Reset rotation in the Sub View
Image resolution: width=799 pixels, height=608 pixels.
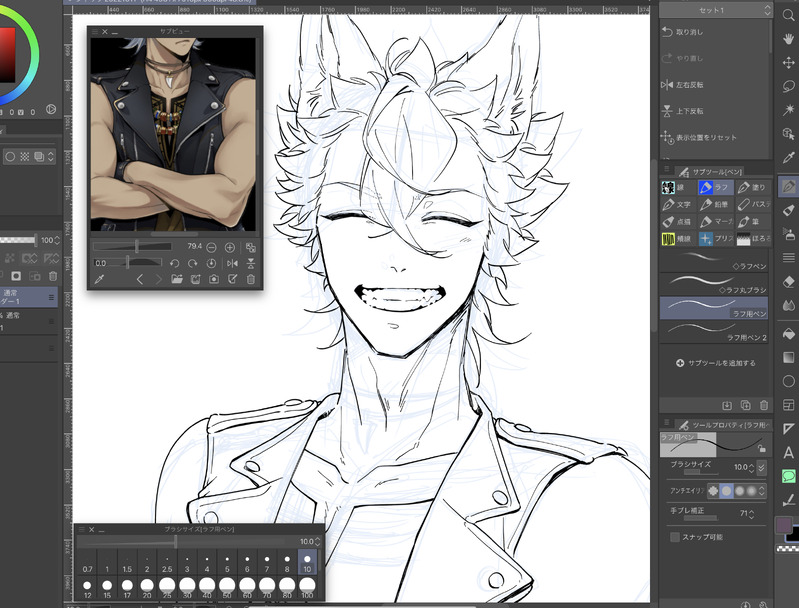point(211,263)
